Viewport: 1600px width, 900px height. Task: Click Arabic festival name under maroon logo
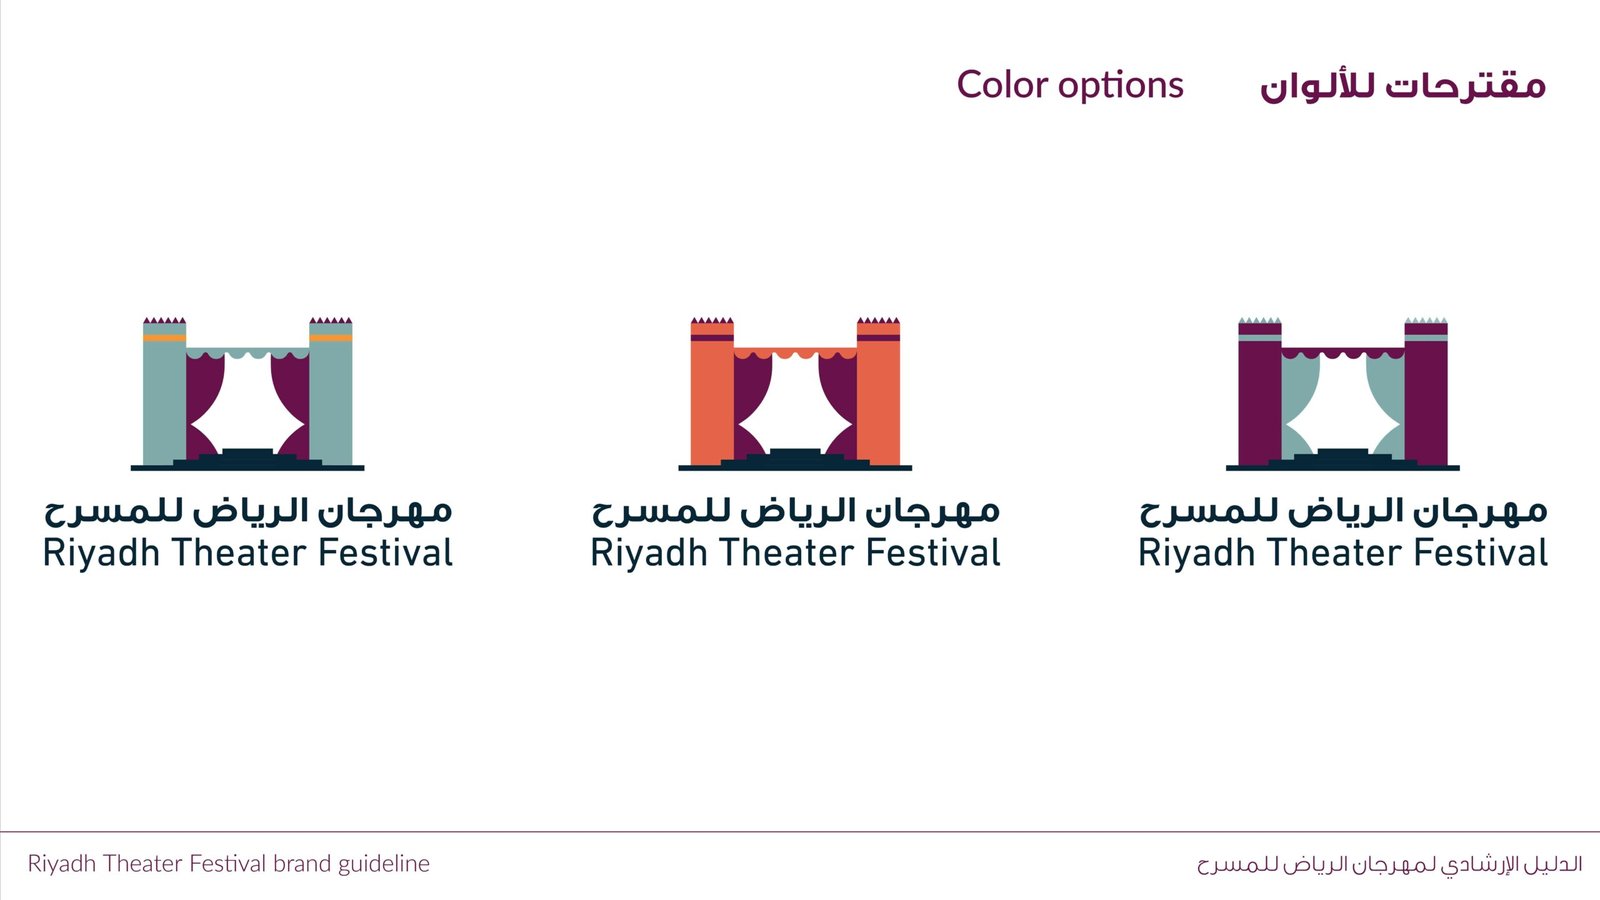(x=1343, y=511)
